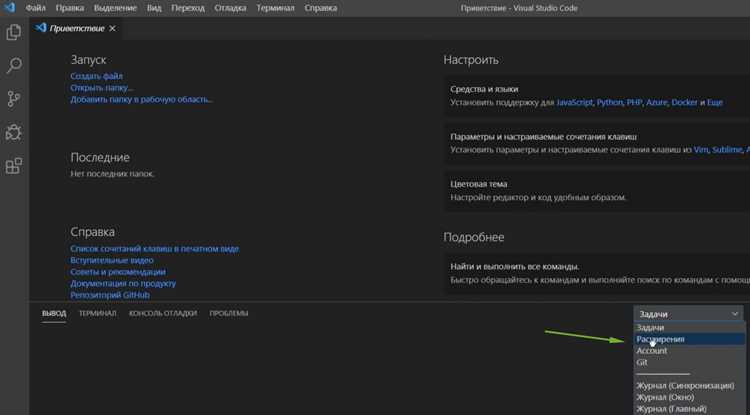This screenshot has width=750, height=415.
Task: Open the Цветовая тема settings card
Action: 598,190
